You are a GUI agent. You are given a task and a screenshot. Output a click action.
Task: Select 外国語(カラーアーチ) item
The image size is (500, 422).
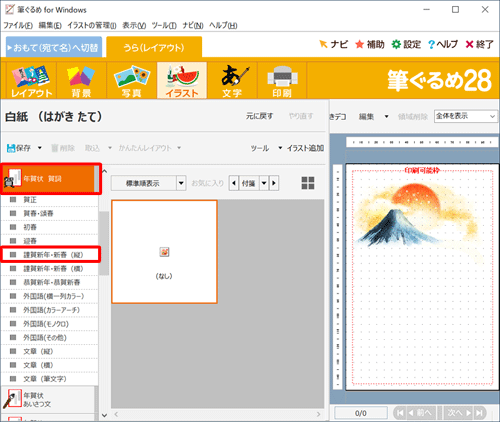pyautogui.click(x=50, y=310)
